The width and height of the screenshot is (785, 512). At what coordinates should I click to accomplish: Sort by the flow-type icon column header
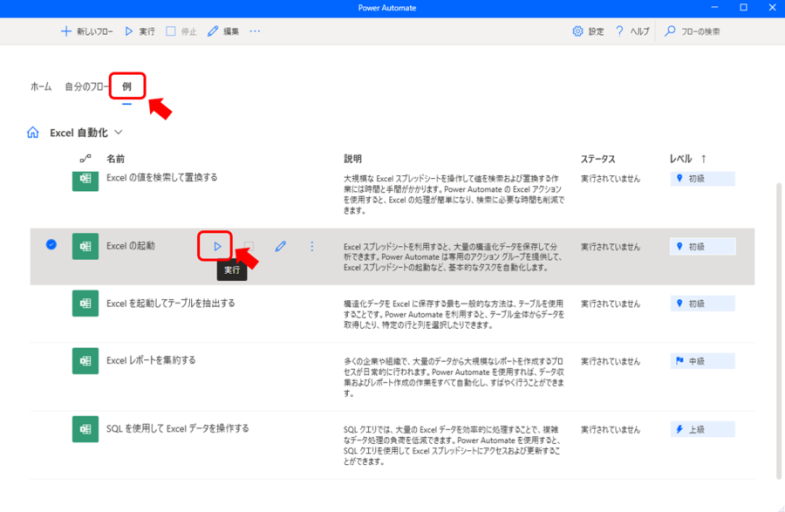point(86,159)
